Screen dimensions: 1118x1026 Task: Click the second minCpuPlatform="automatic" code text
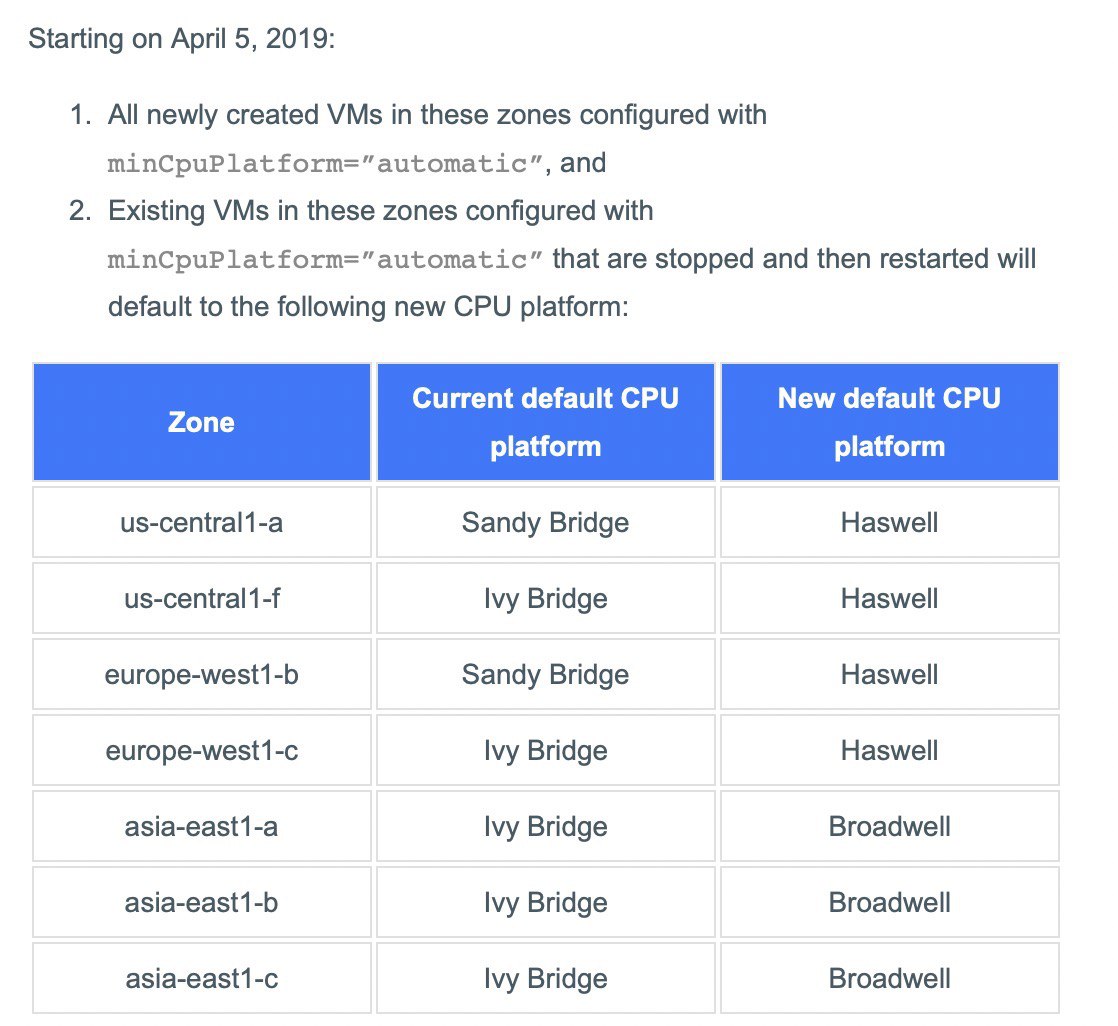(x=326, y=259)
